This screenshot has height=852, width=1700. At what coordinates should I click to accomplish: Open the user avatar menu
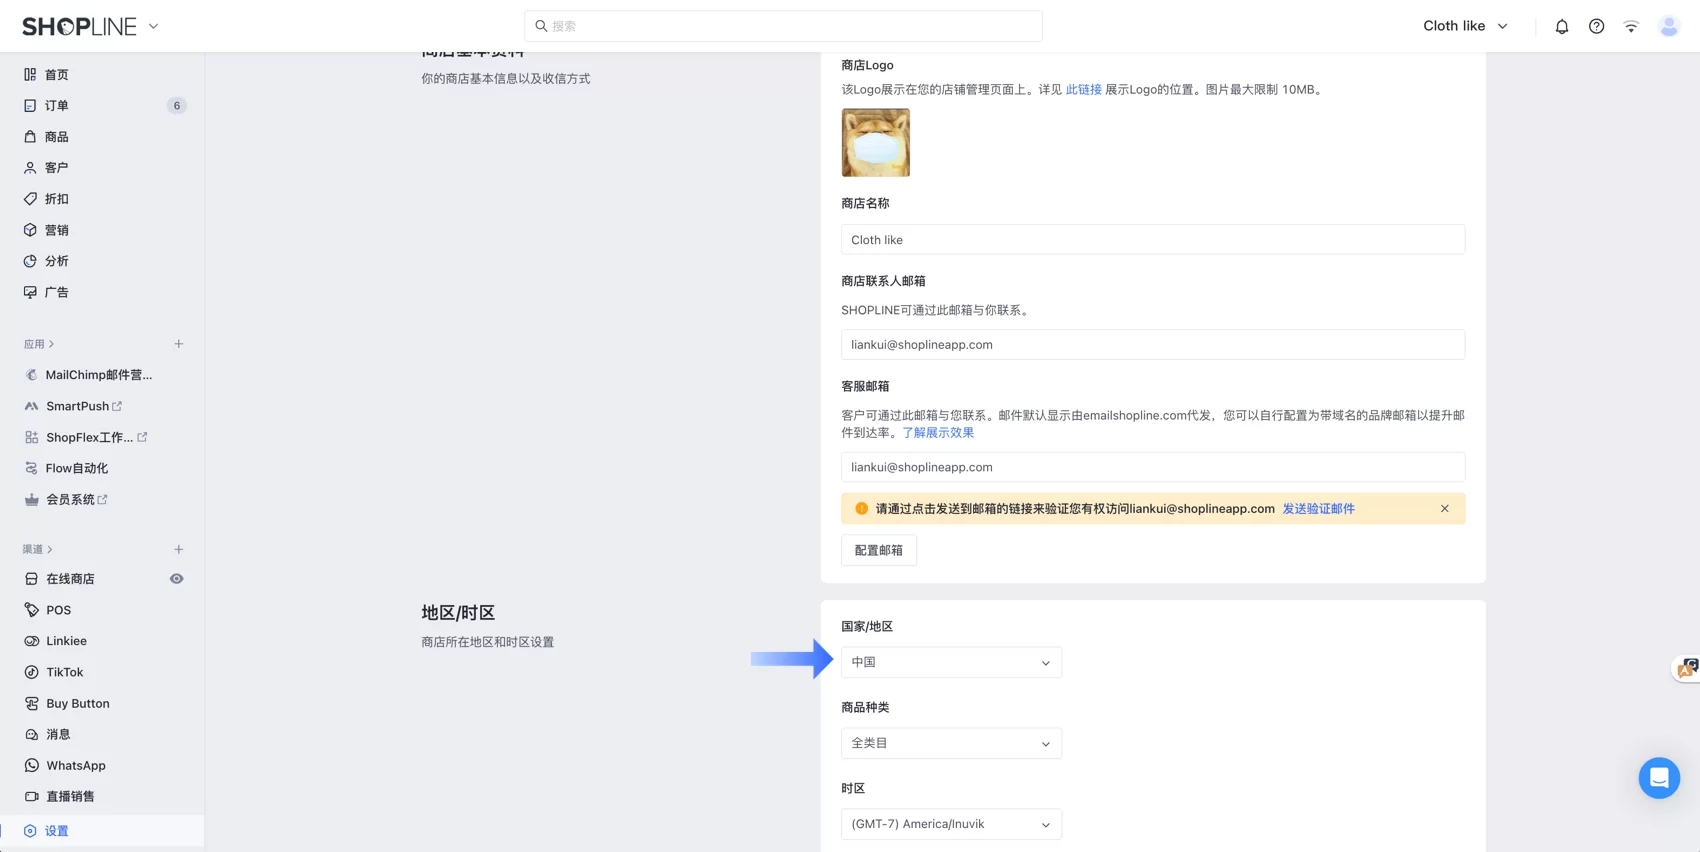pos(1668,26)
